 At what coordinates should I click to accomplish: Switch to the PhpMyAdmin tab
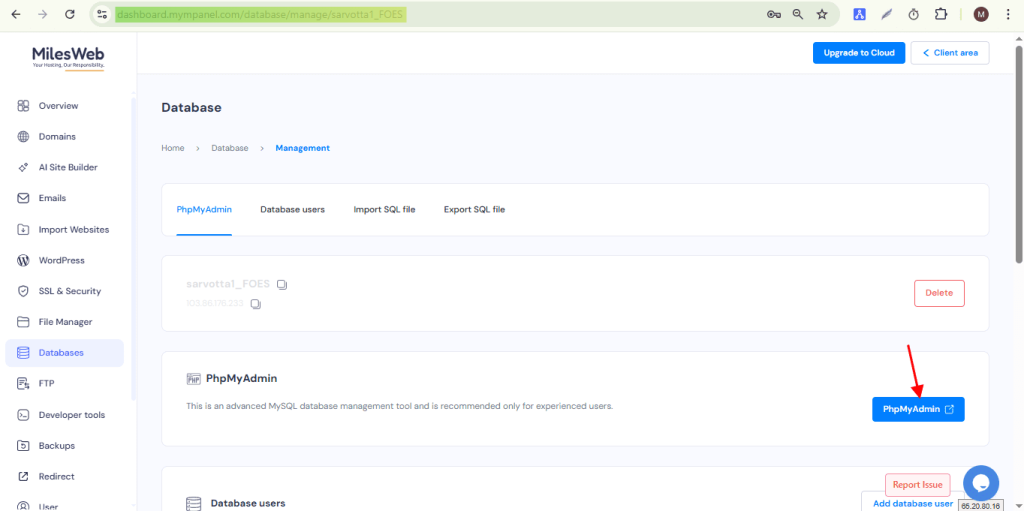[x=204, y=209]
